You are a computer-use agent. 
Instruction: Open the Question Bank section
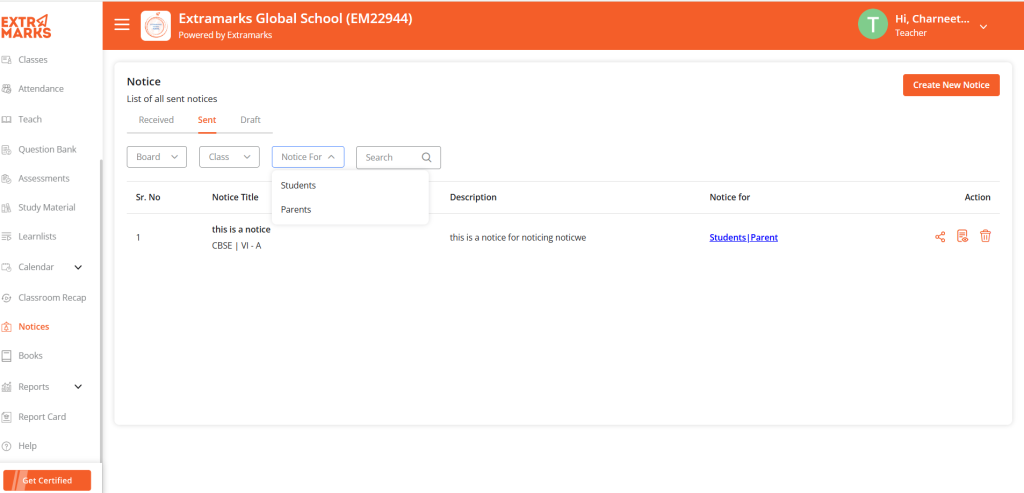[x=47, y=150]
